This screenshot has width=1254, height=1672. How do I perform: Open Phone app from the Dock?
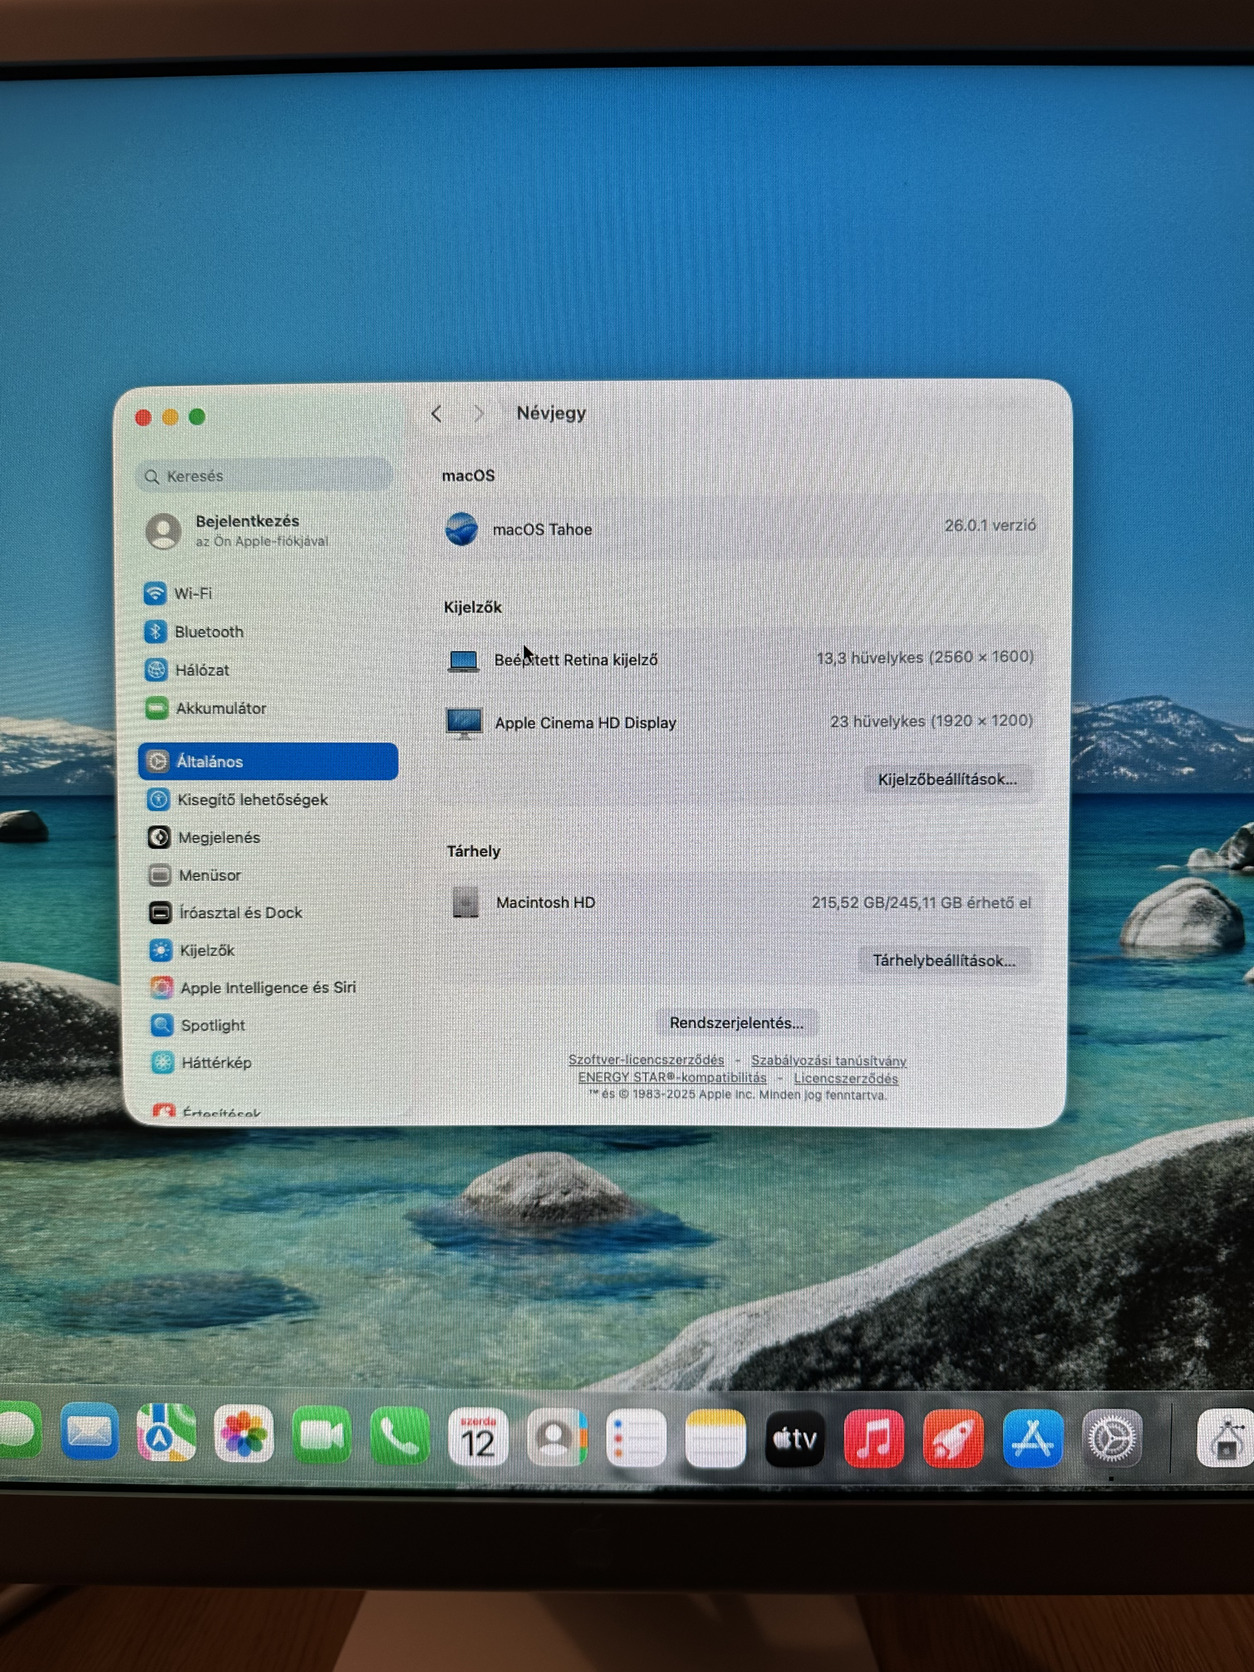(x=399, y=1437)
